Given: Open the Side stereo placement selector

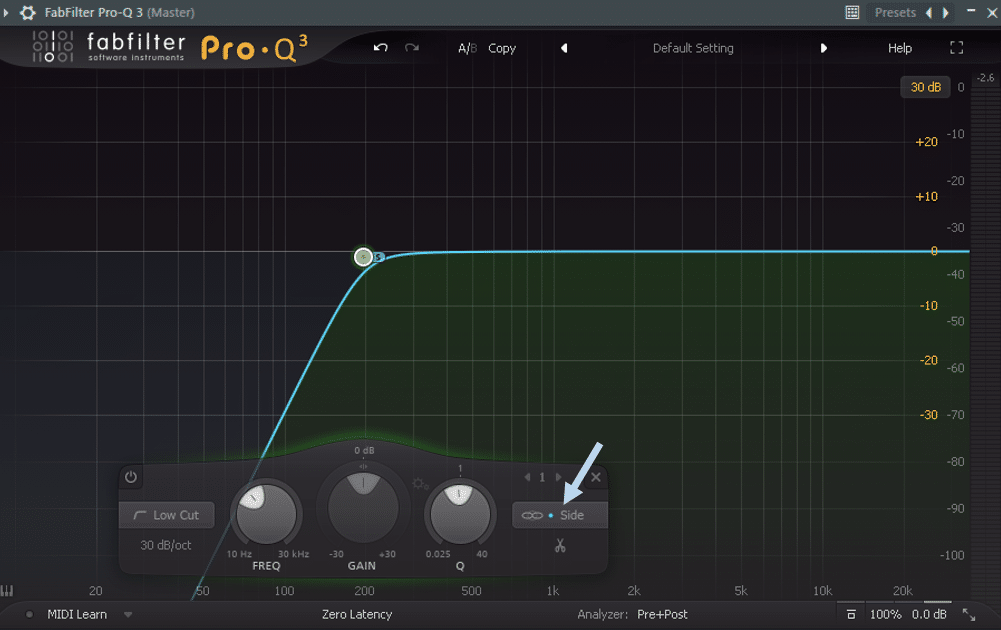Looking at the screenshot, I should (560, 515).
